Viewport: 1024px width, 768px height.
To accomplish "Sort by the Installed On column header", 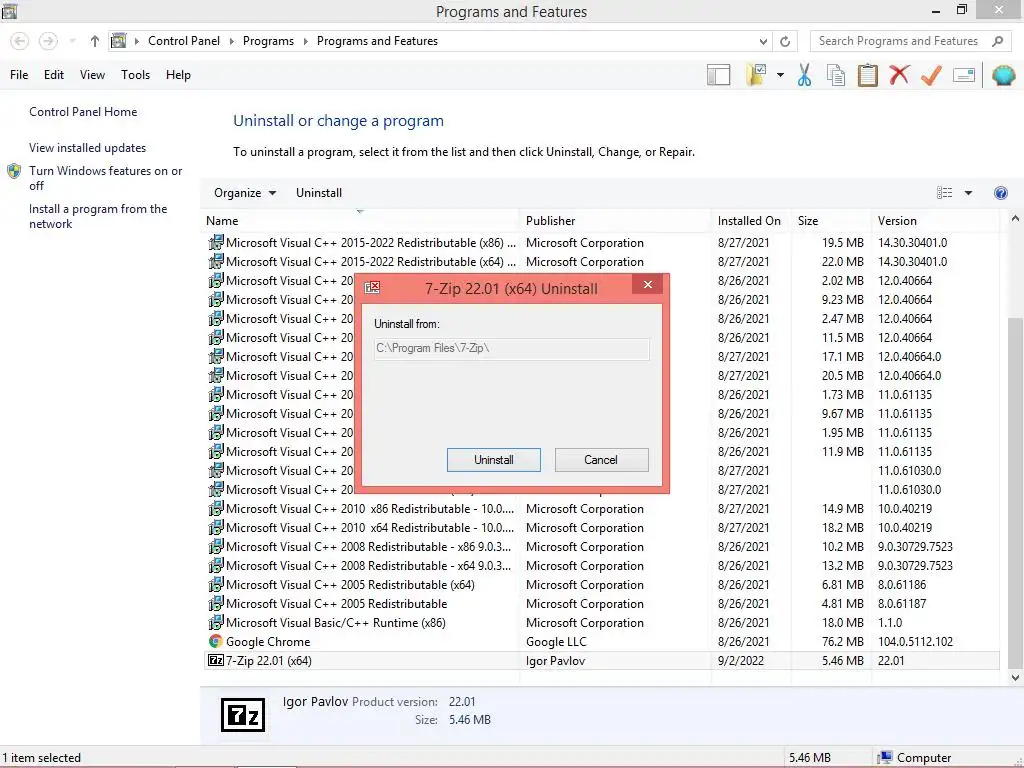I will click(x=751, y=221).
